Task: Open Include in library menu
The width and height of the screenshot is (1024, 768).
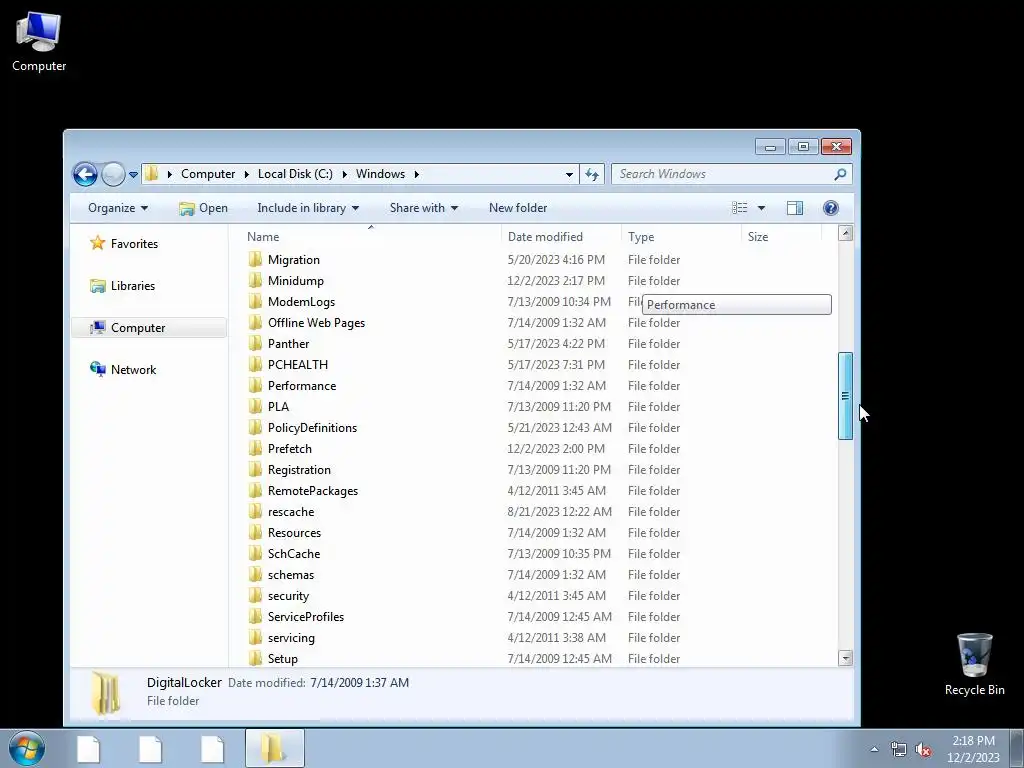Action: click(x=308, y=208)
